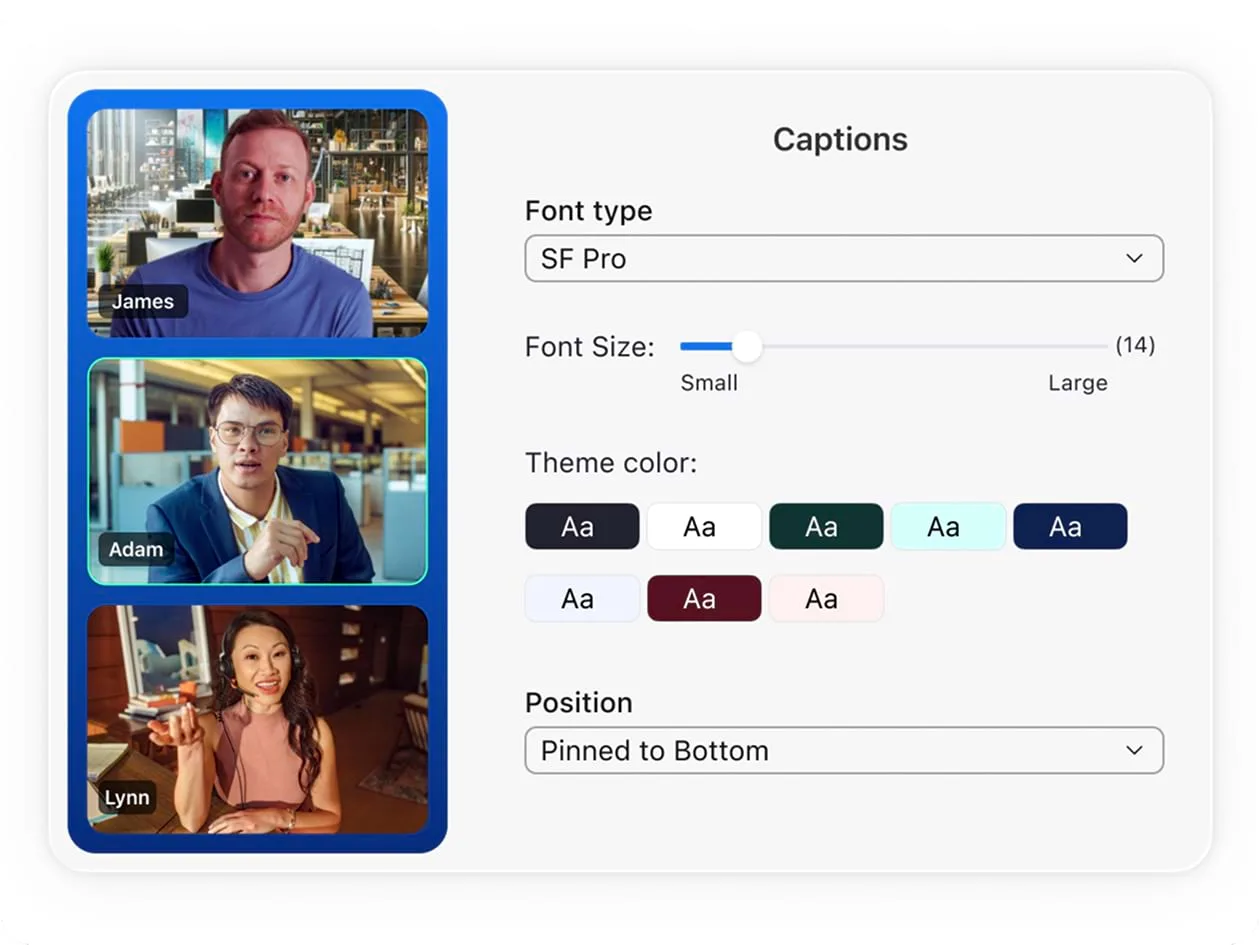
Task: Click the chevron arrow in Font type box
Action: click(1134, 259)
